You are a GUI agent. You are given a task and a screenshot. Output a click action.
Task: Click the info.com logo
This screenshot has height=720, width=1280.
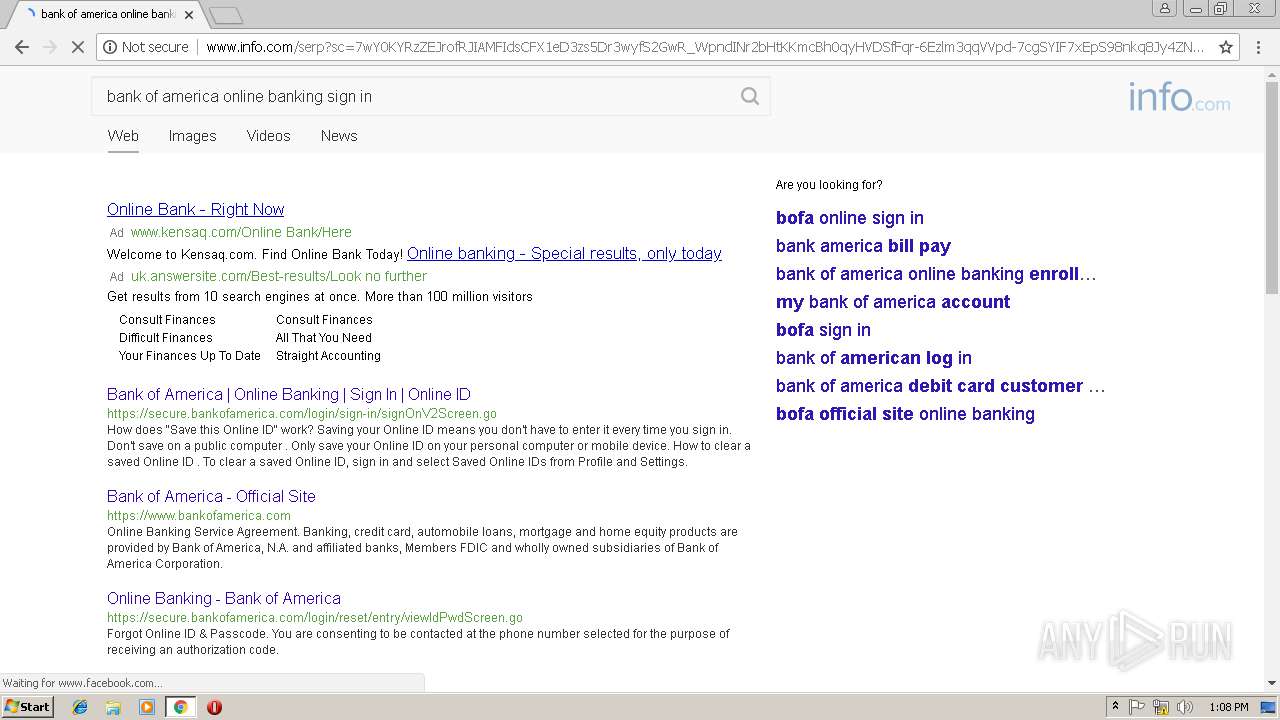coord(1179,98)
